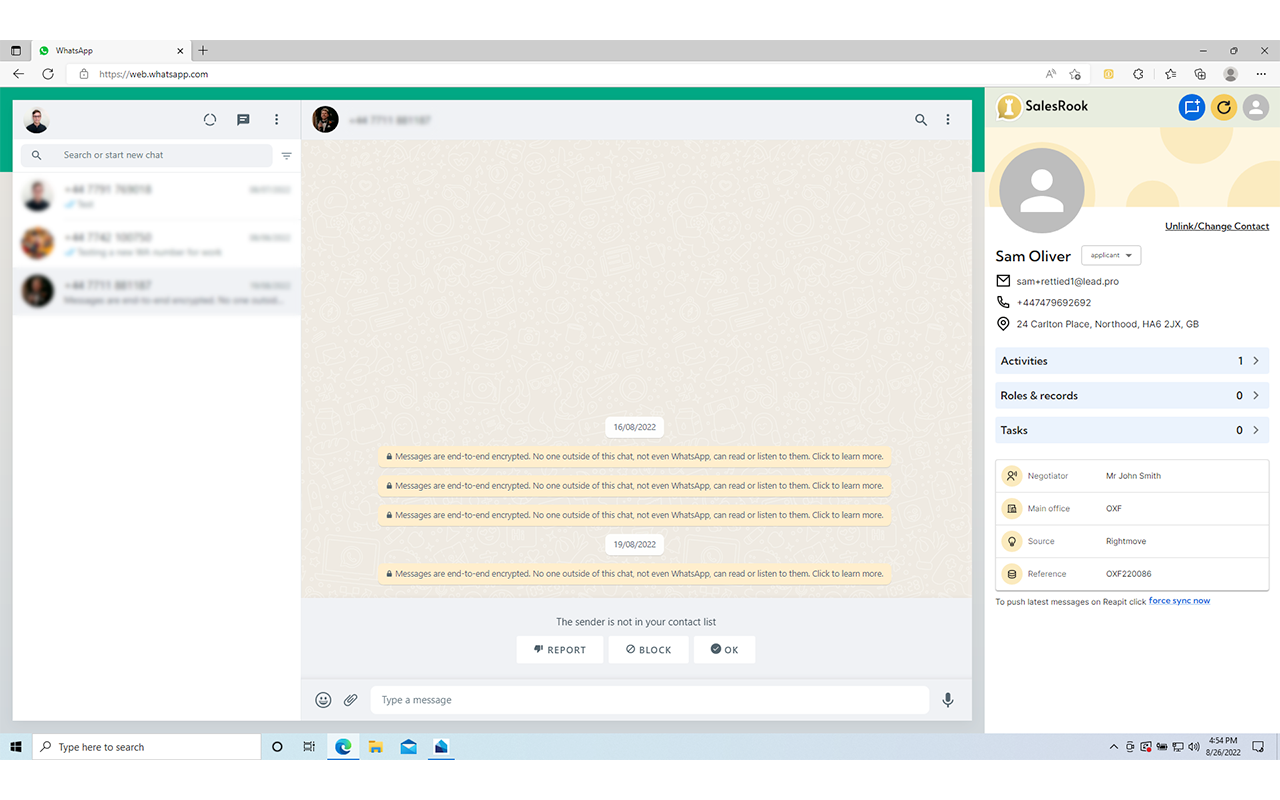Viewport: 1280px width, 800px height.
Task: Open File Explorer from taskbar
Action: tap(376, 747)
